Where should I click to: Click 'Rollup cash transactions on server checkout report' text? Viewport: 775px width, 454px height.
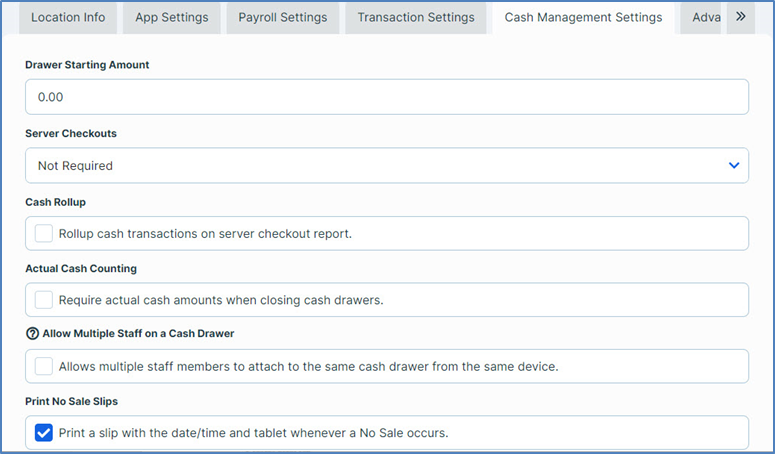pyautogui.click(x=205, y=234)
